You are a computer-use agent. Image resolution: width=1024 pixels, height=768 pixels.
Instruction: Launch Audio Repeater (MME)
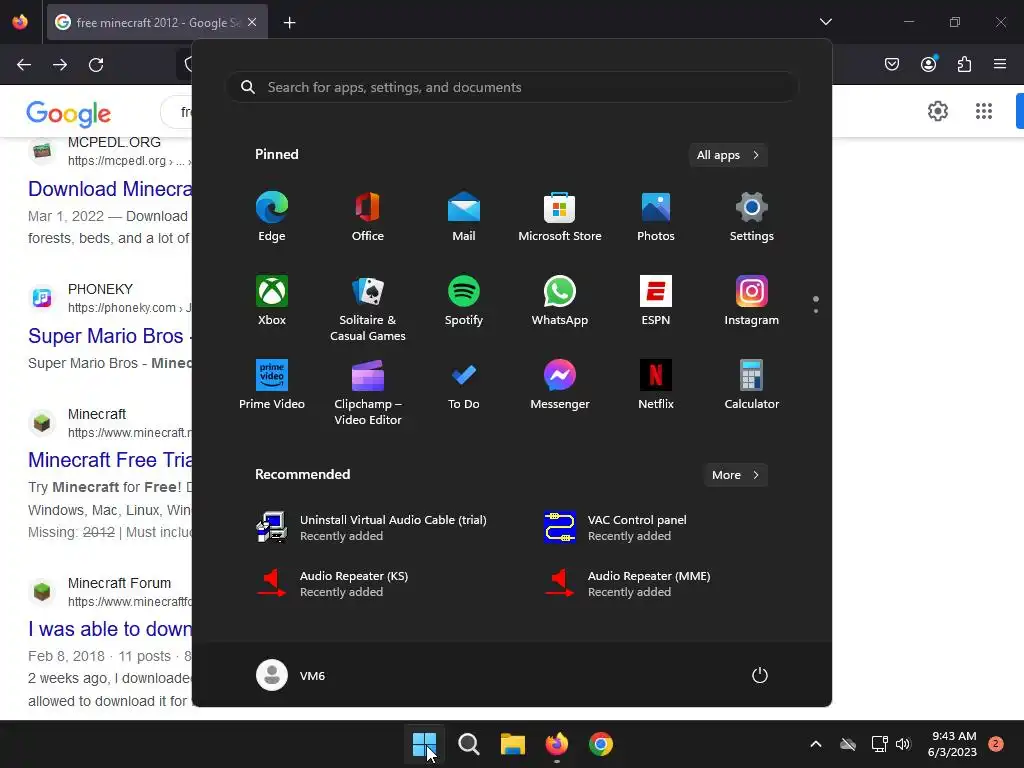(628, 584)
